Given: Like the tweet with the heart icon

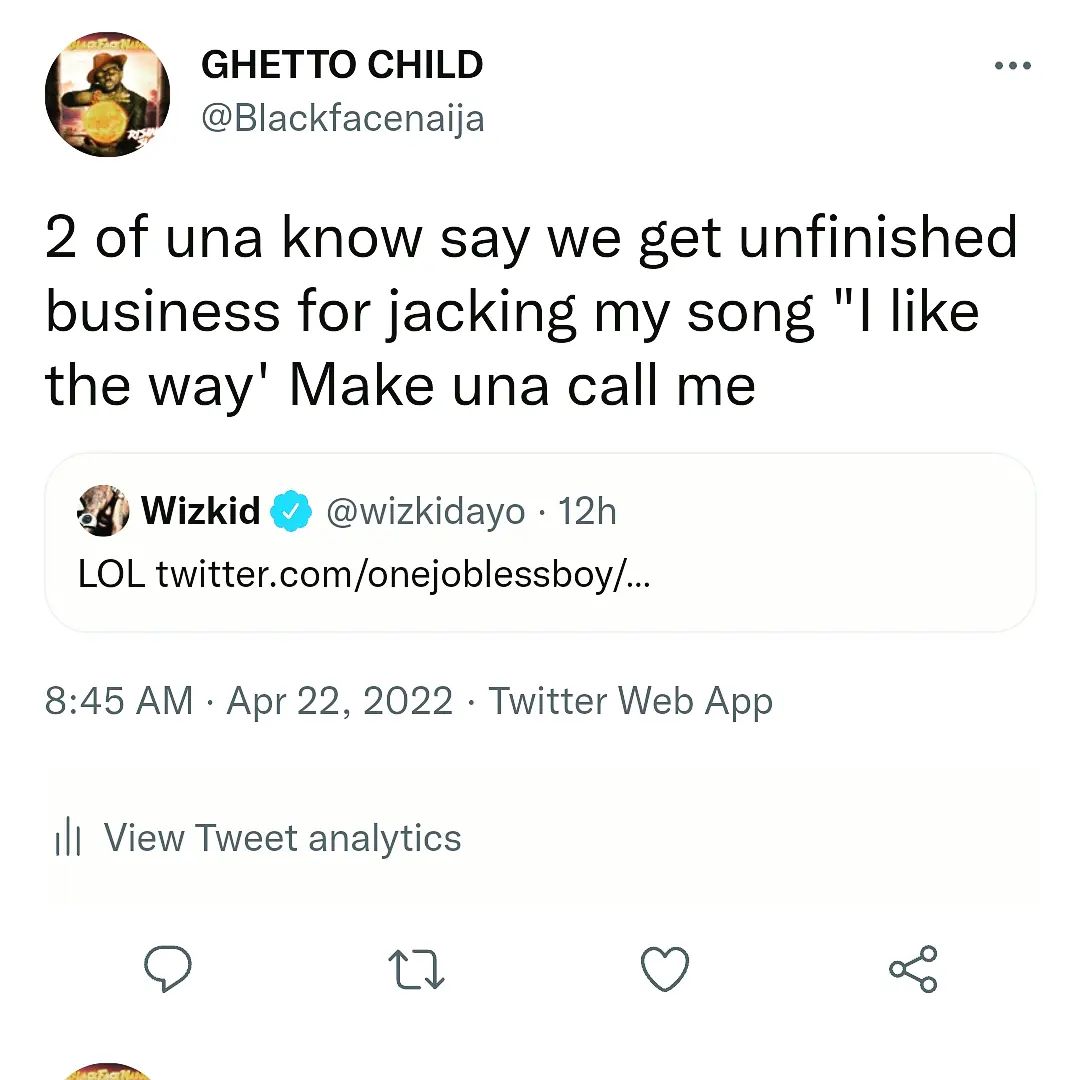Looking at the screenshot, I should 664,969.
